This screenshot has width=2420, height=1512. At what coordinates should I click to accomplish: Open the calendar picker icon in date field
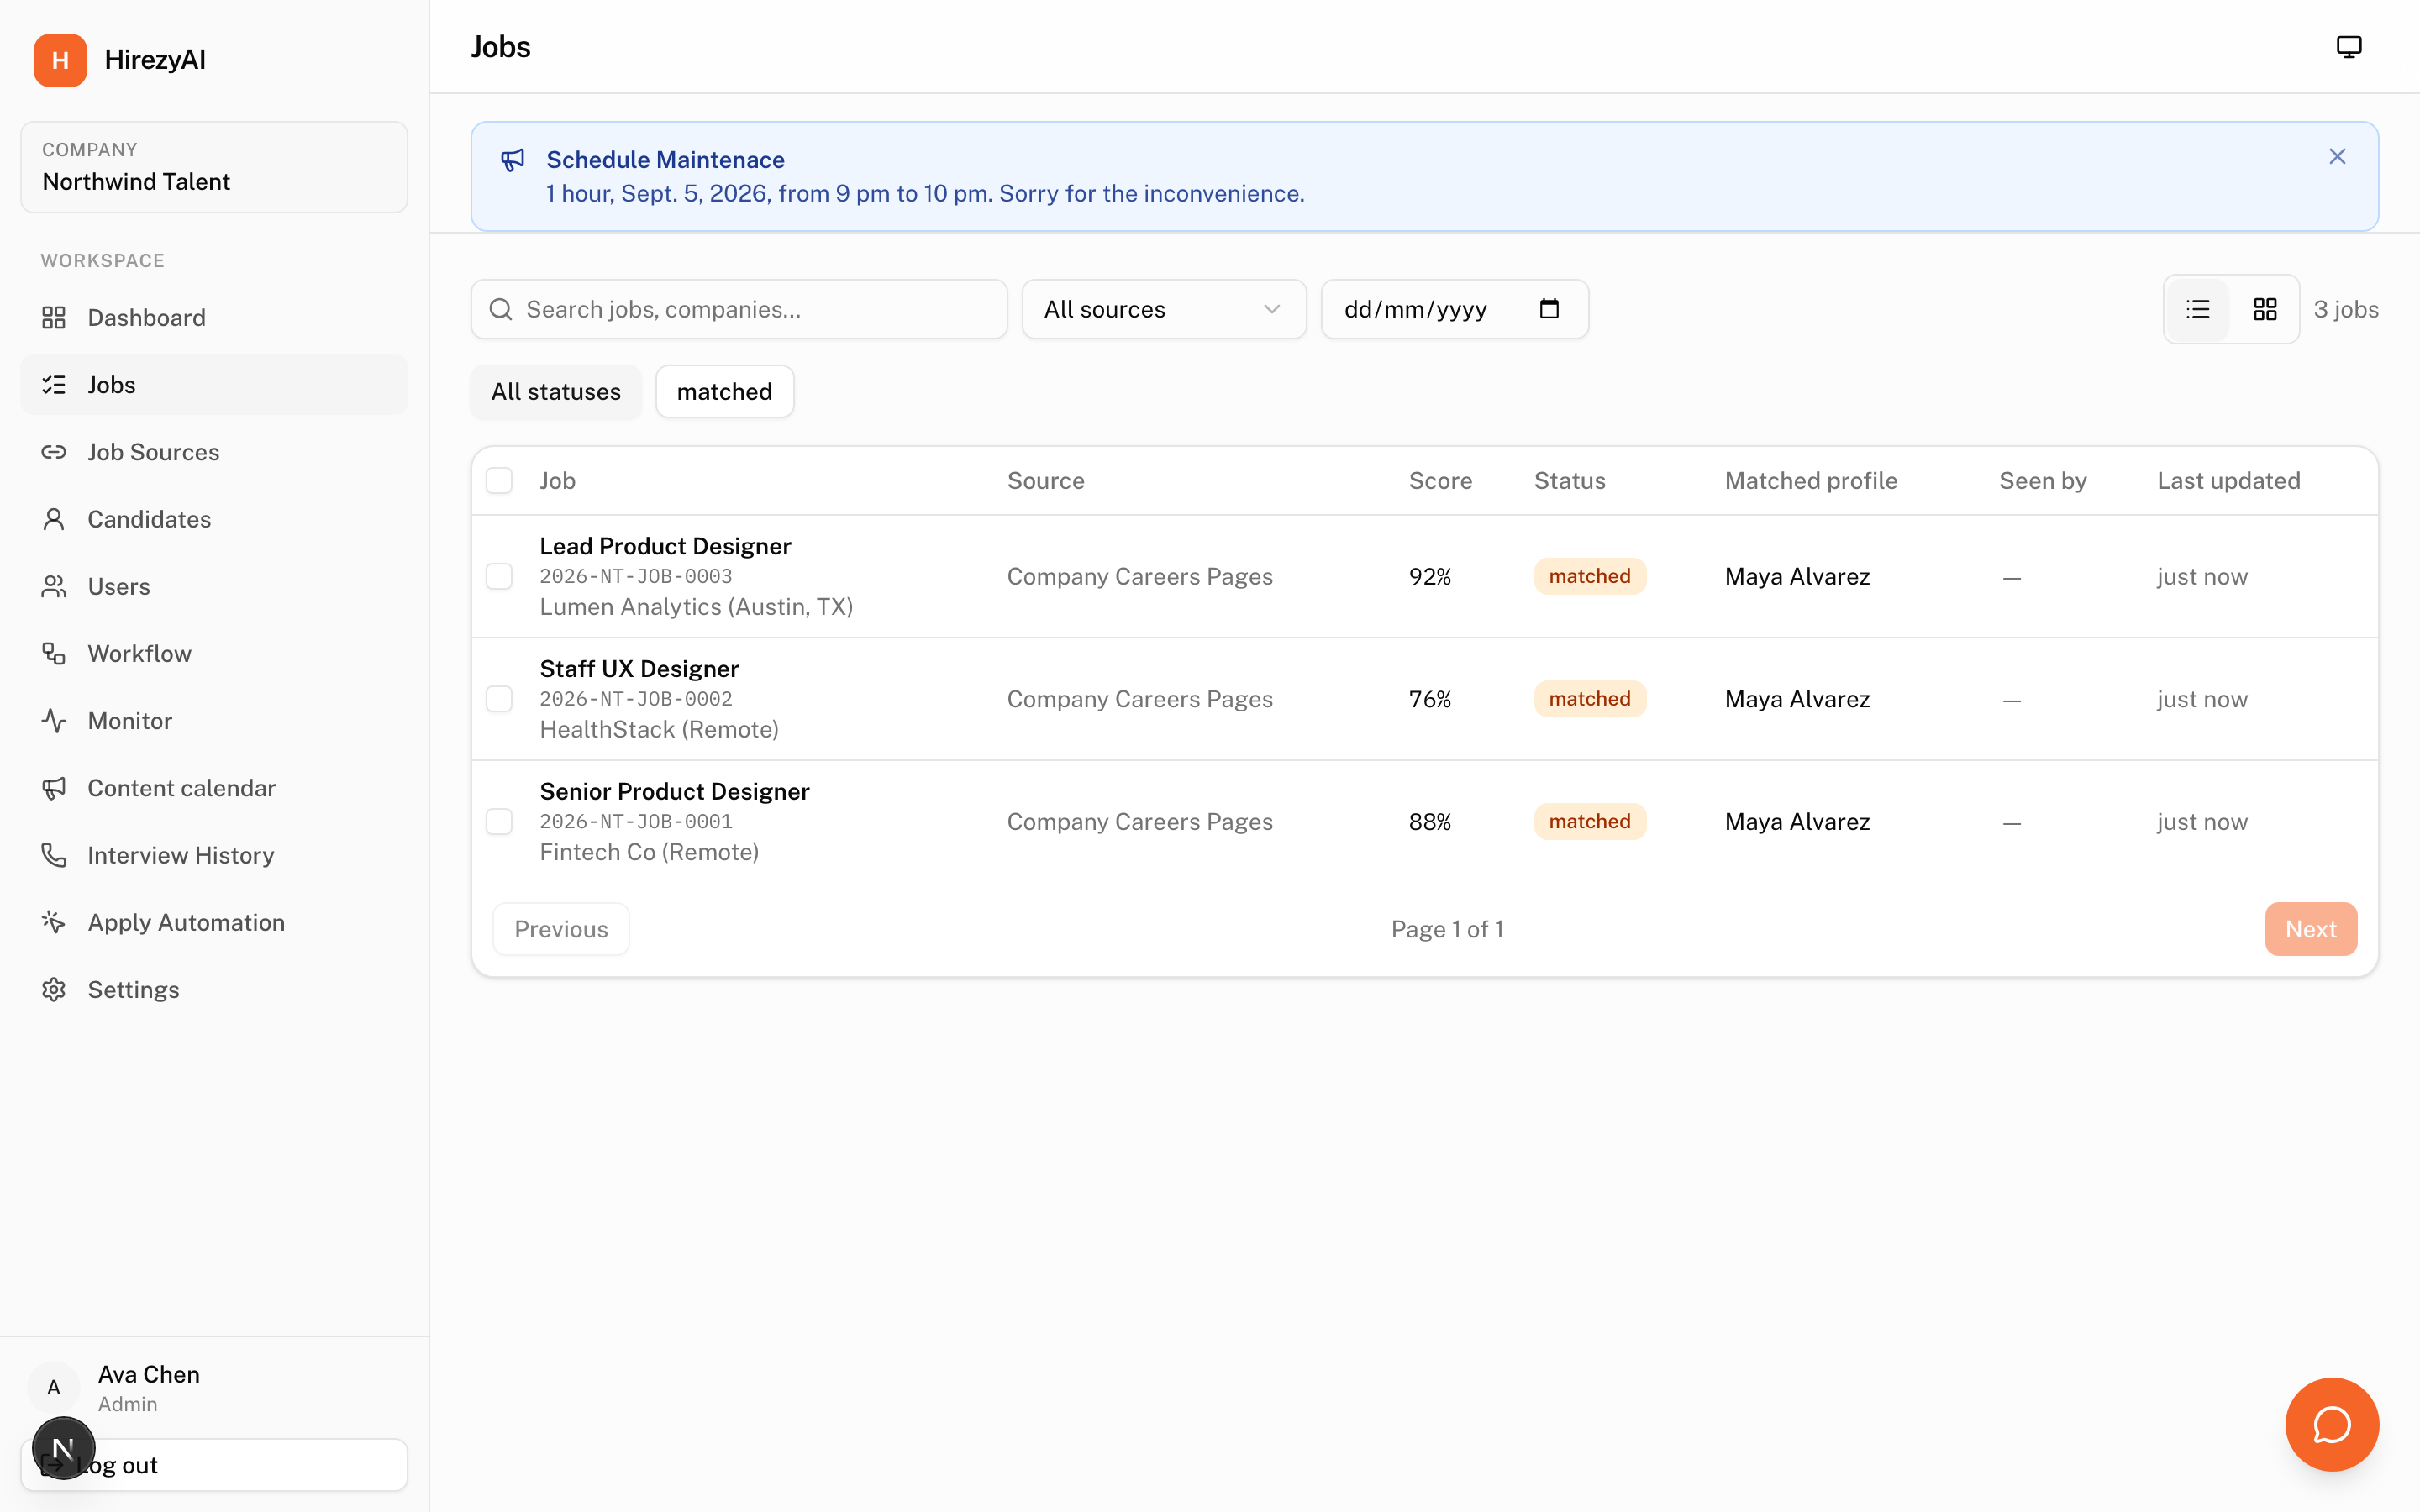tap(1549, 309)
